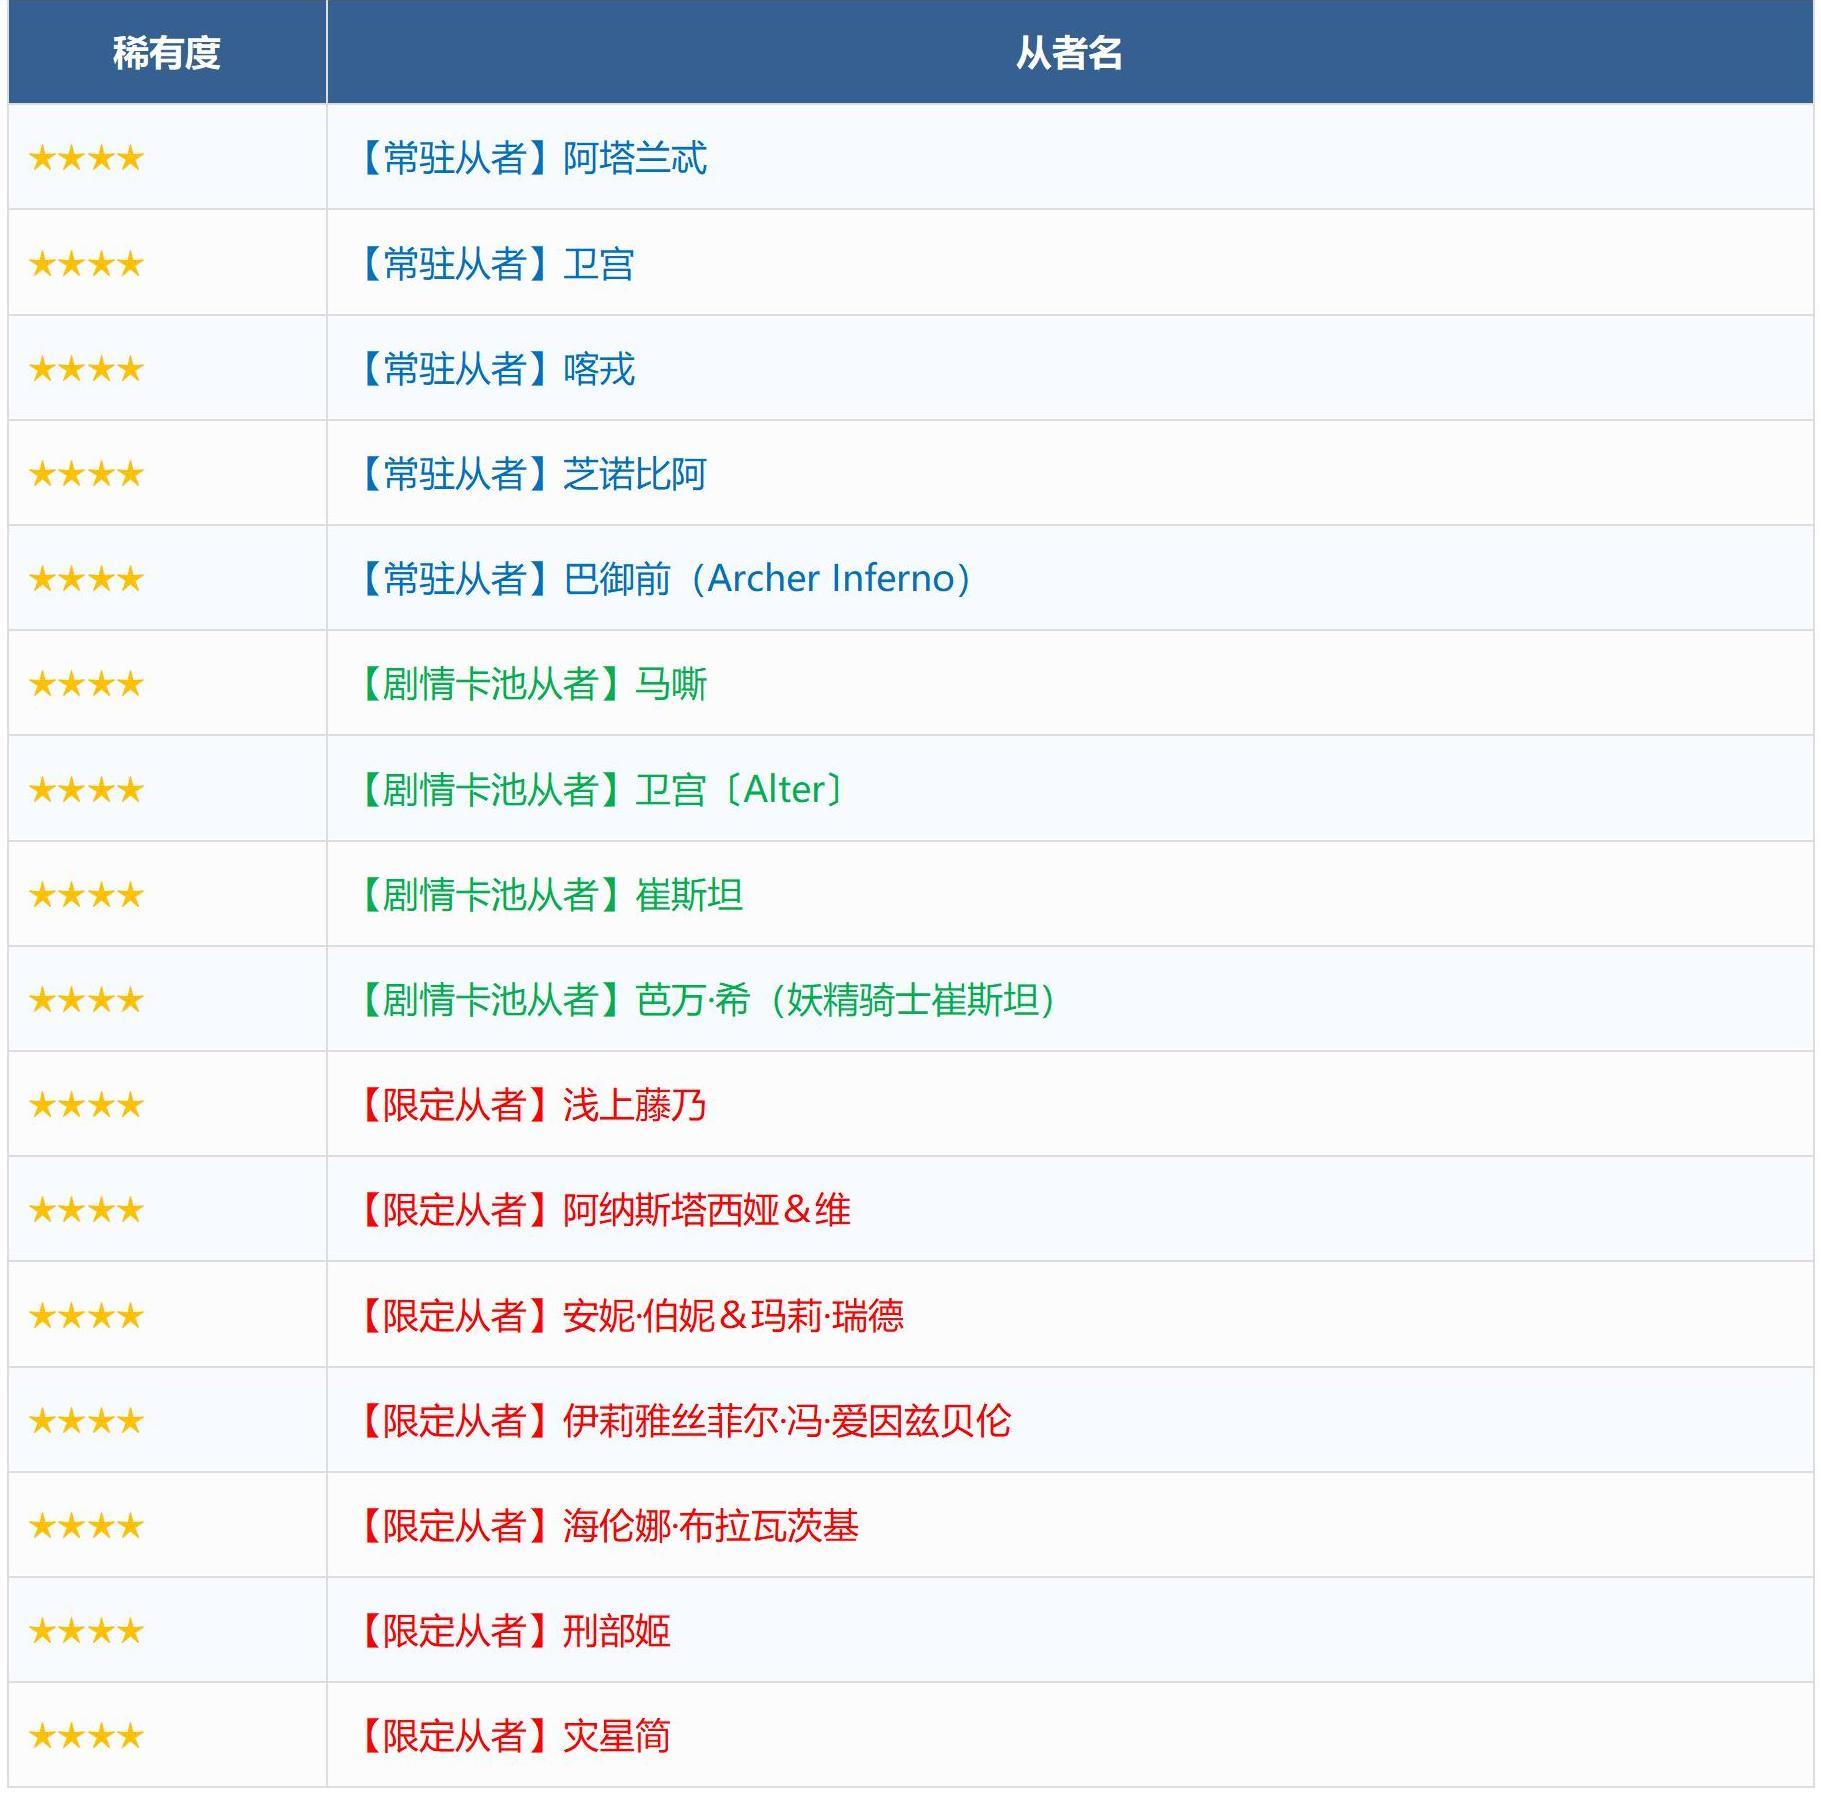Click the star rating in 马嘶 row
Viewport: 1821px width, 1794px height.
[x=87, y=684]
